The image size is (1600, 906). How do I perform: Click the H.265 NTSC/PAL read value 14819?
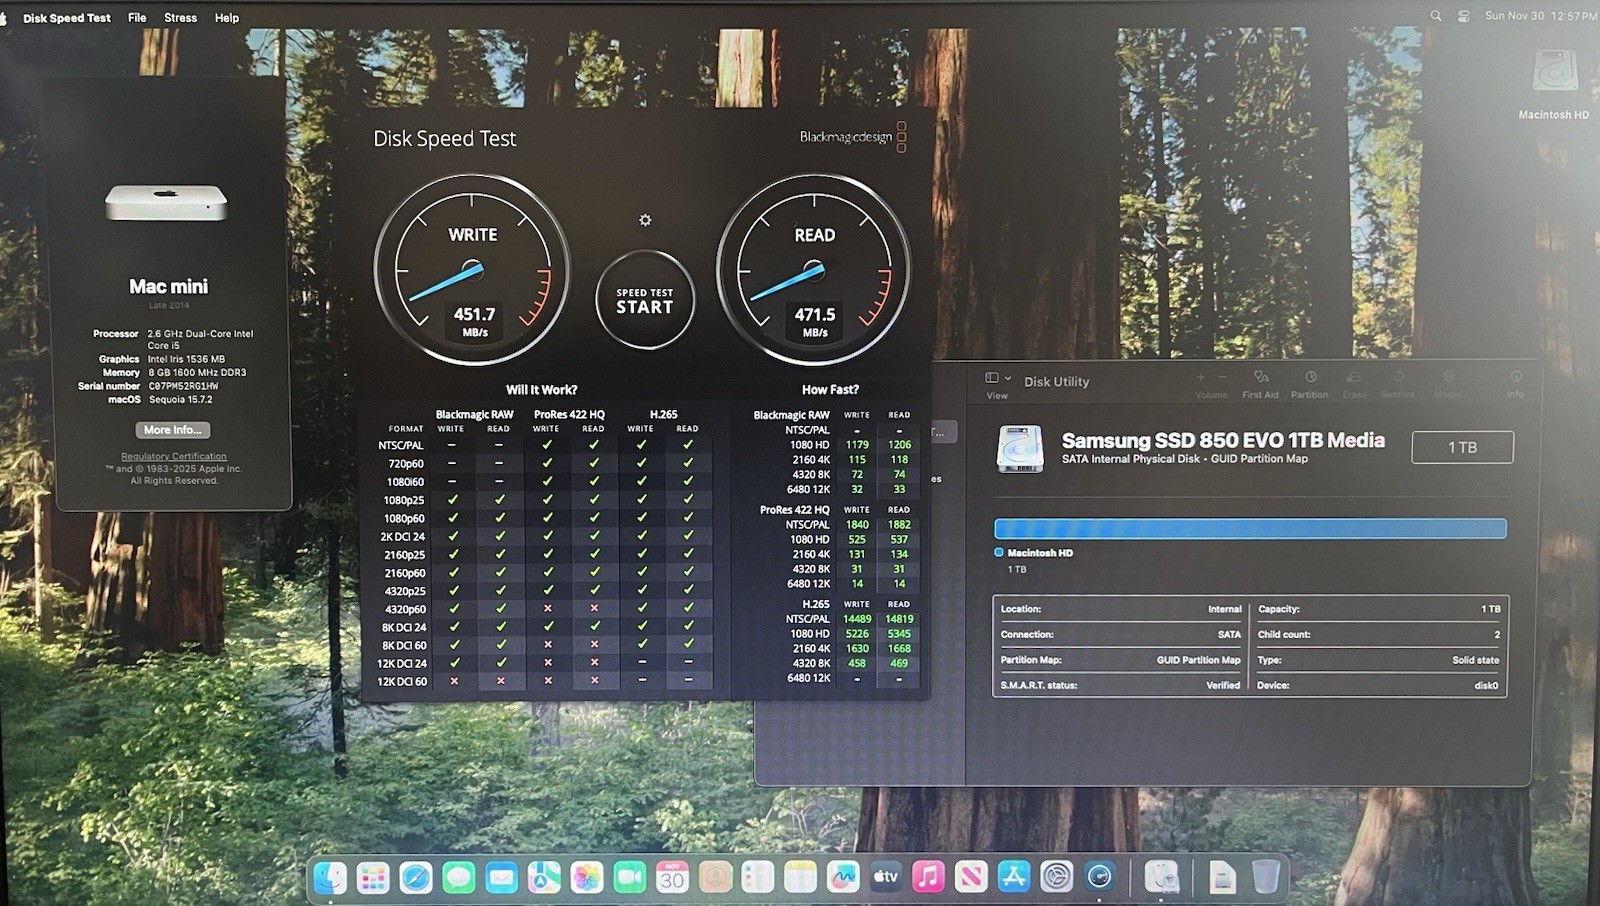tap(899, 619)
